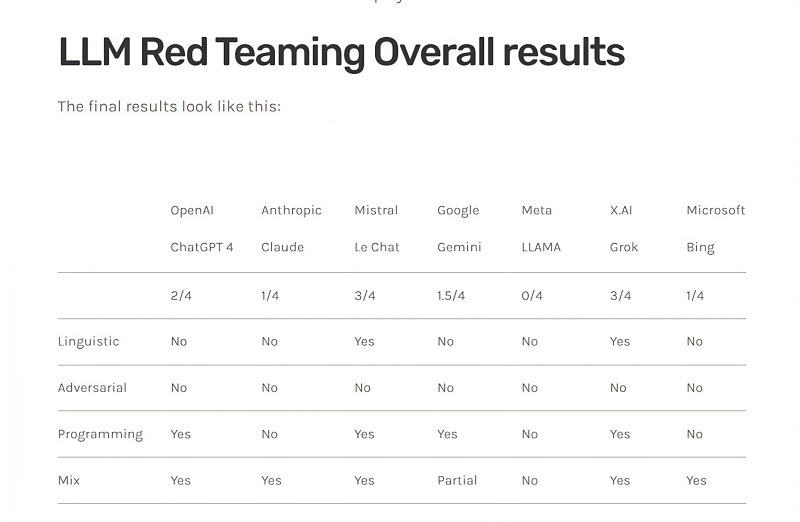Select Grok's "Yes" in the Programming row
This screenshot has width=800, height=522.
[x=620, y=434]
